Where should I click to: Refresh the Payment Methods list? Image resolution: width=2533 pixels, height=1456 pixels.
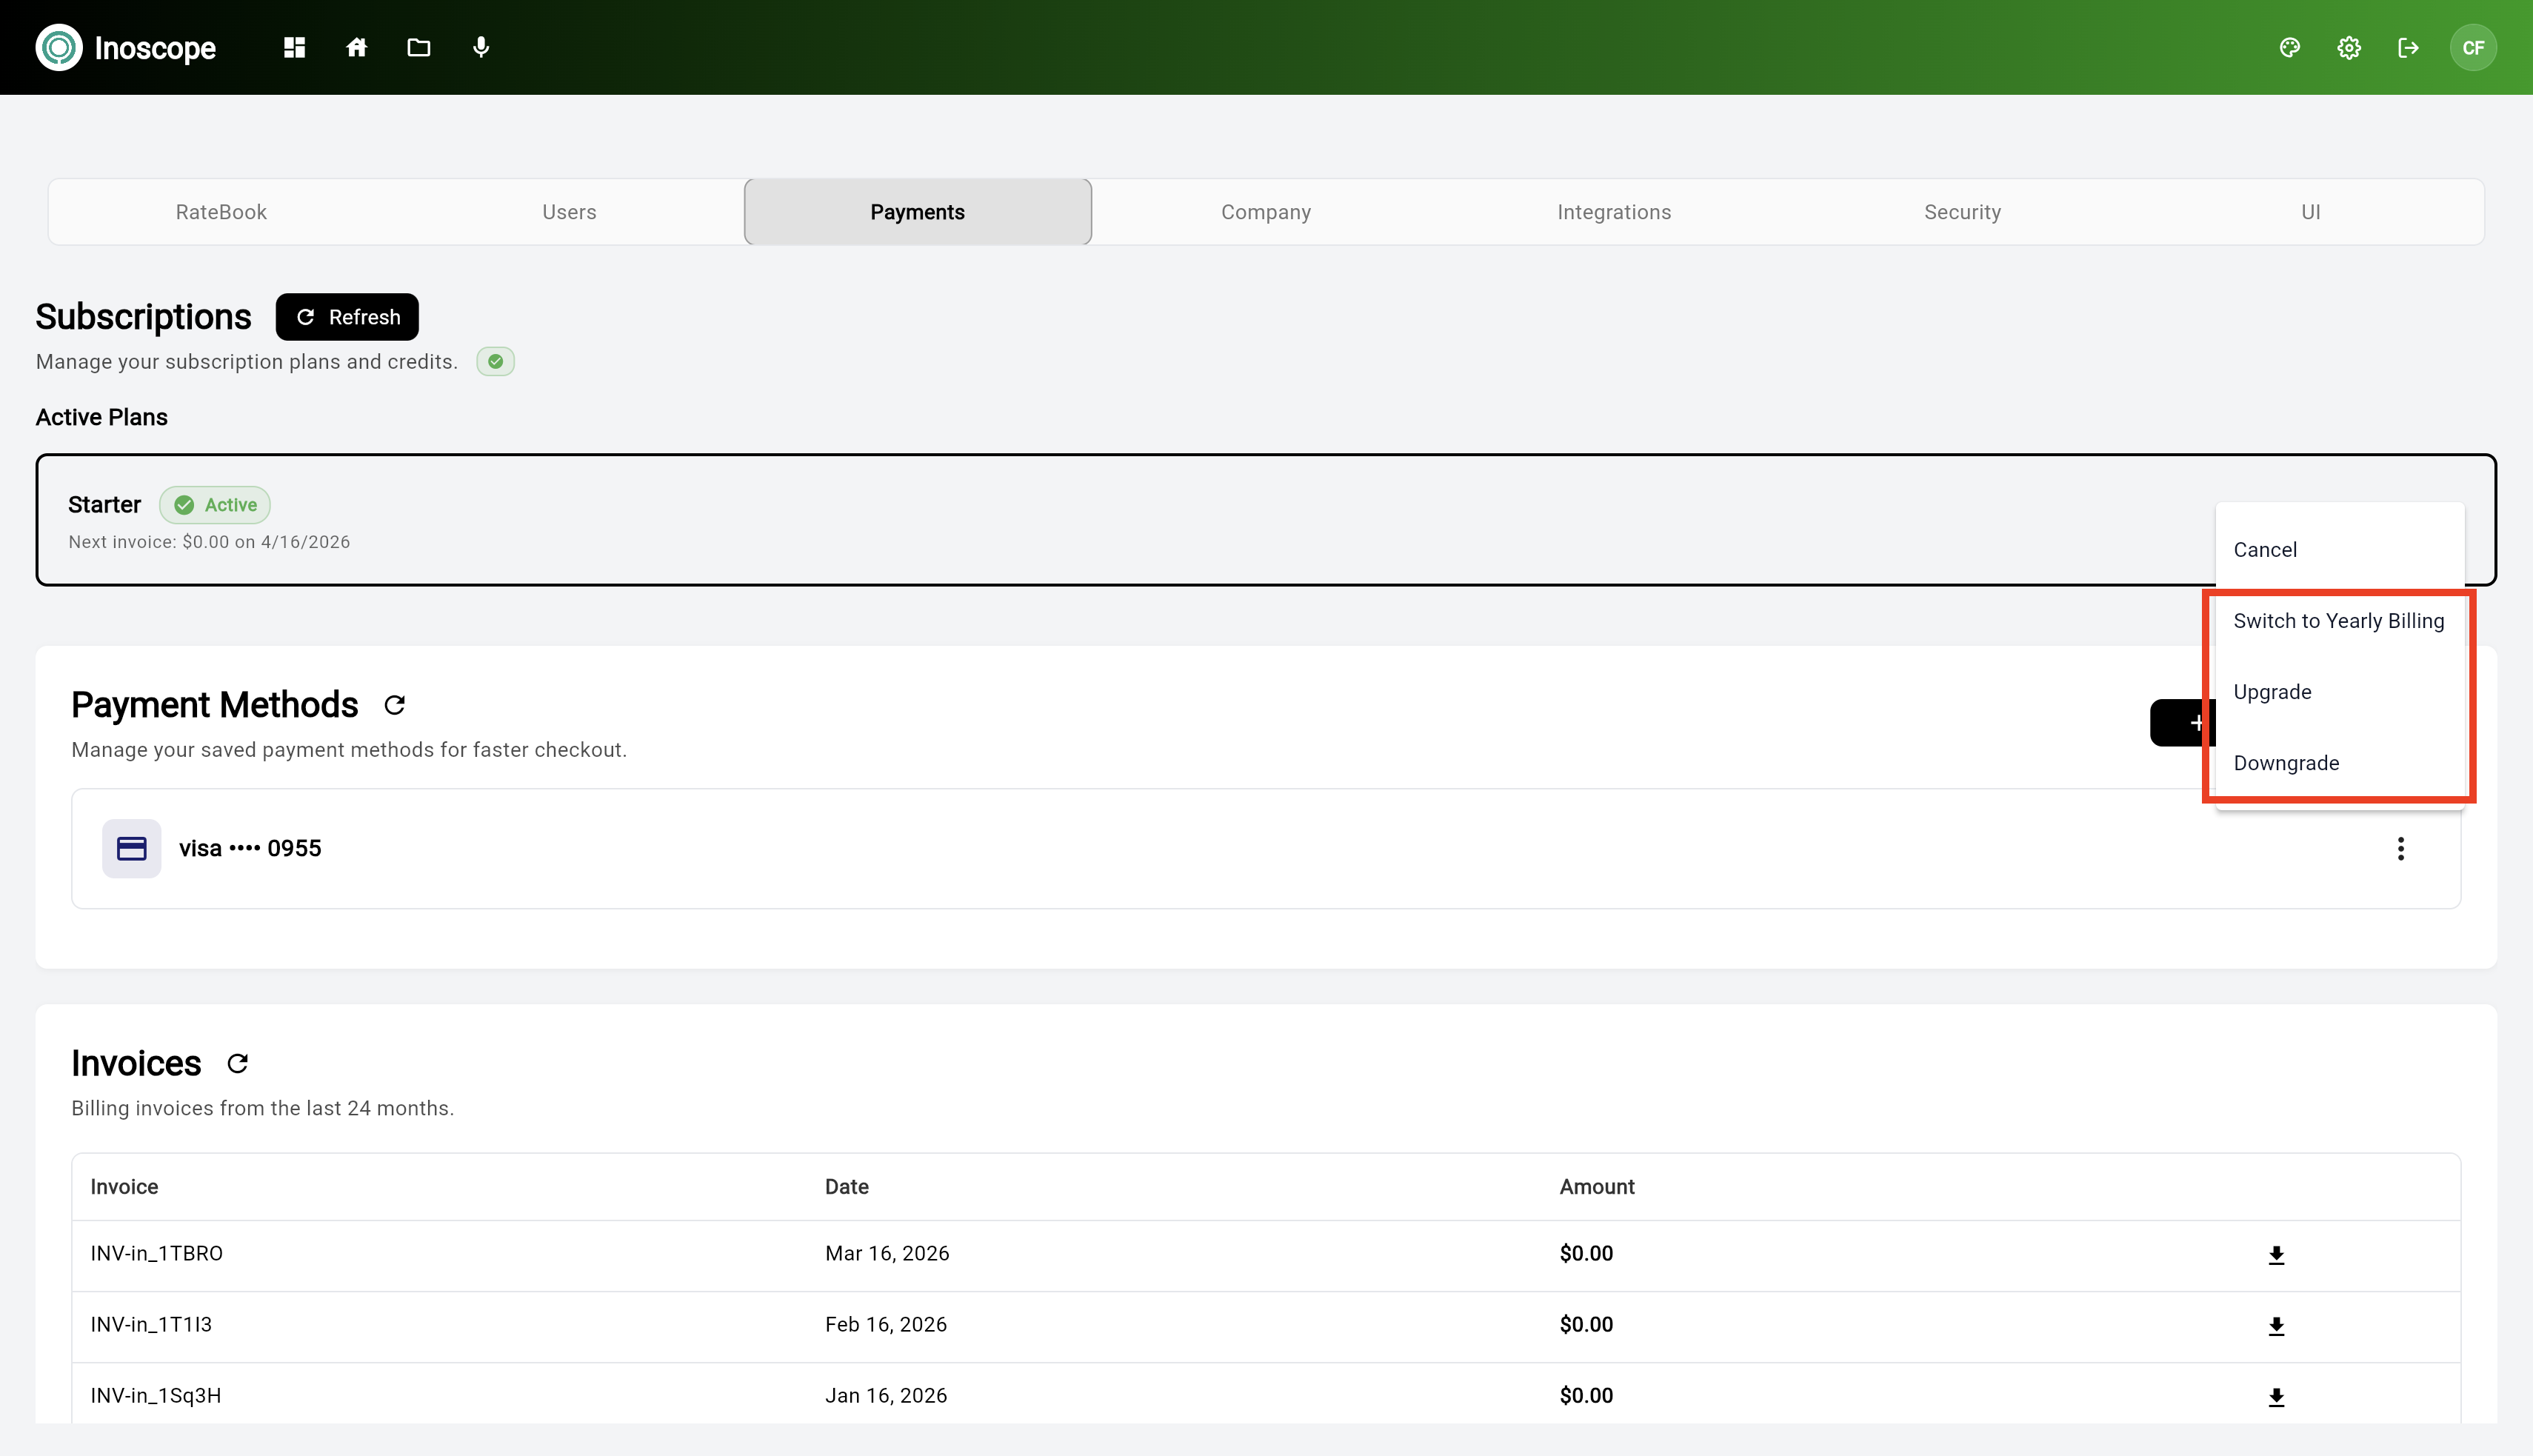394,704
